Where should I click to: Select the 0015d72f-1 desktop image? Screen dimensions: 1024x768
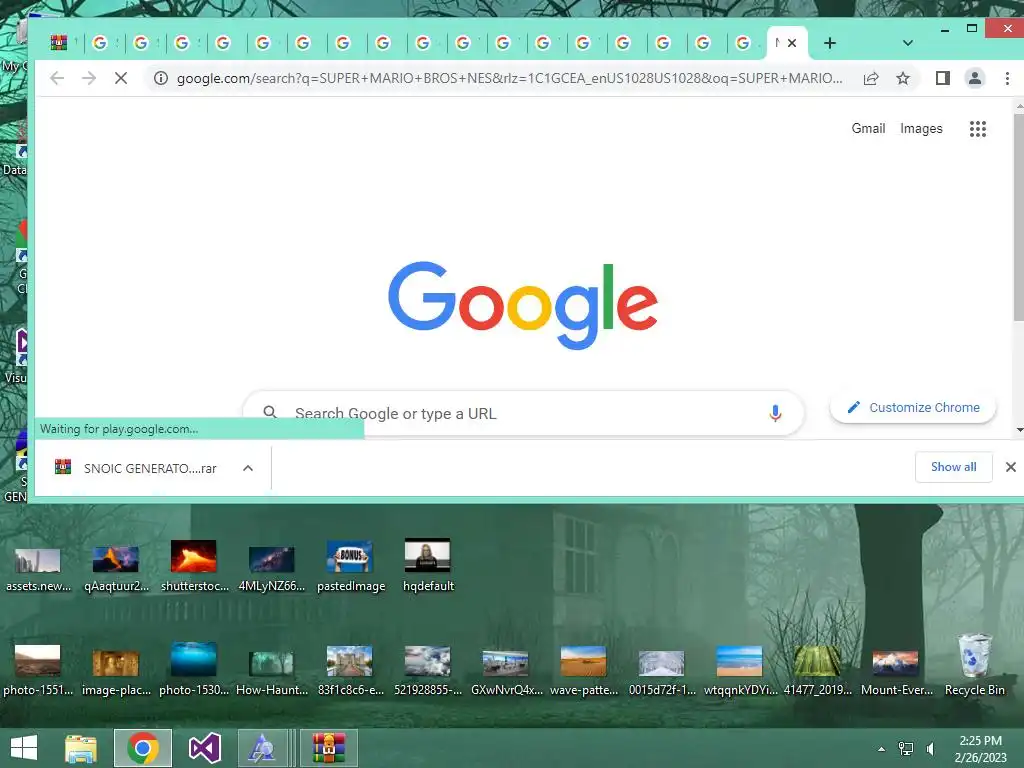pyautogui.click(x=662, y=671)
